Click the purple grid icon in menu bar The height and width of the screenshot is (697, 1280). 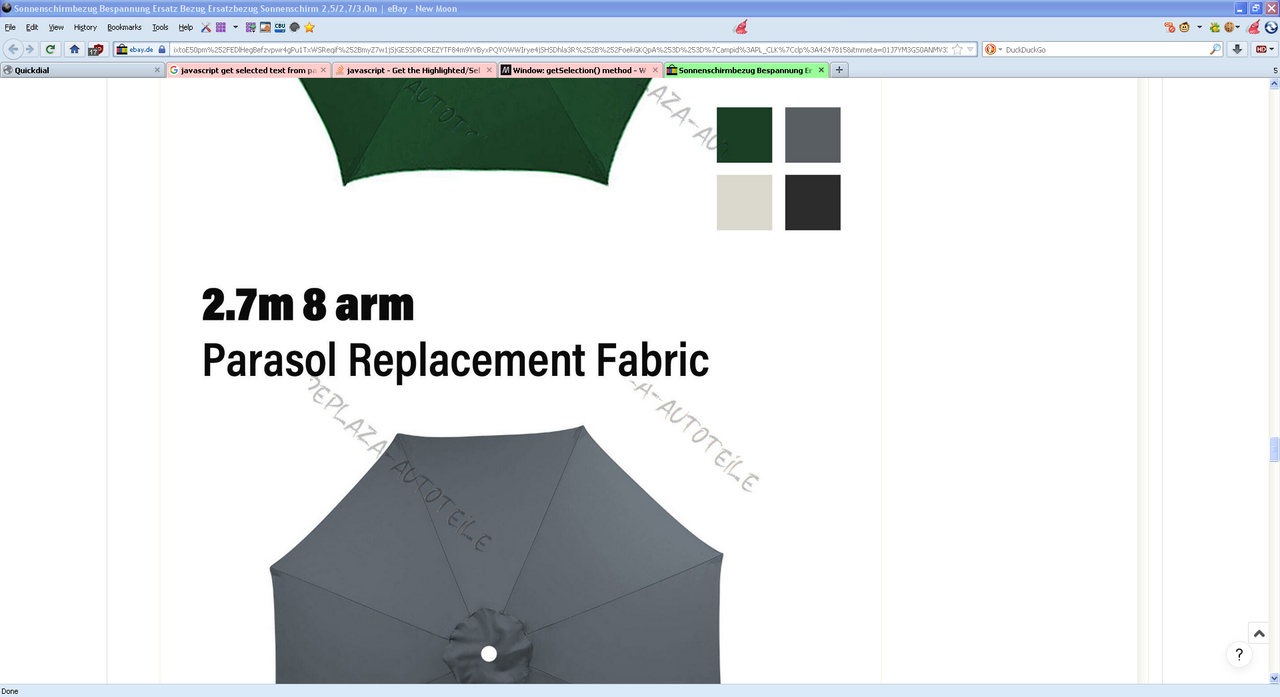tap(221, 27)
